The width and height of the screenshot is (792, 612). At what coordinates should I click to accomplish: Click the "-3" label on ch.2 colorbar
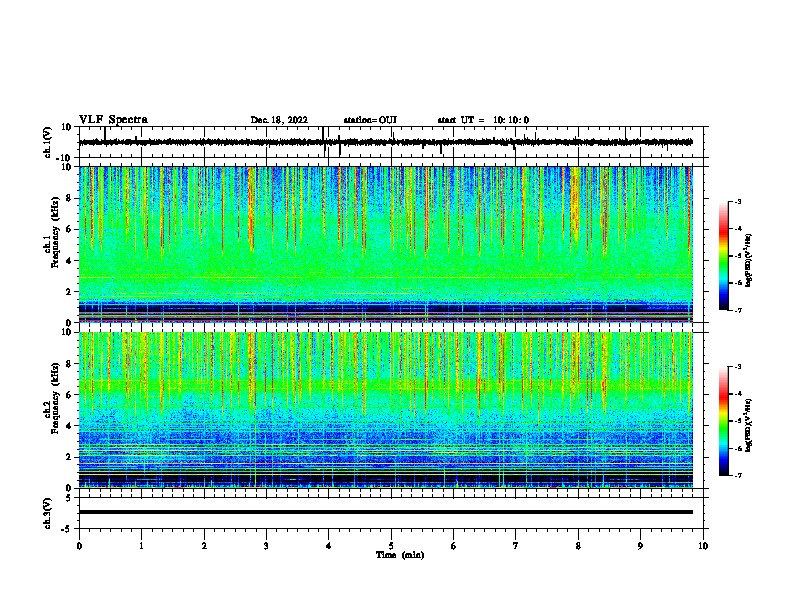pyautogui.click(x=737, y=367)
